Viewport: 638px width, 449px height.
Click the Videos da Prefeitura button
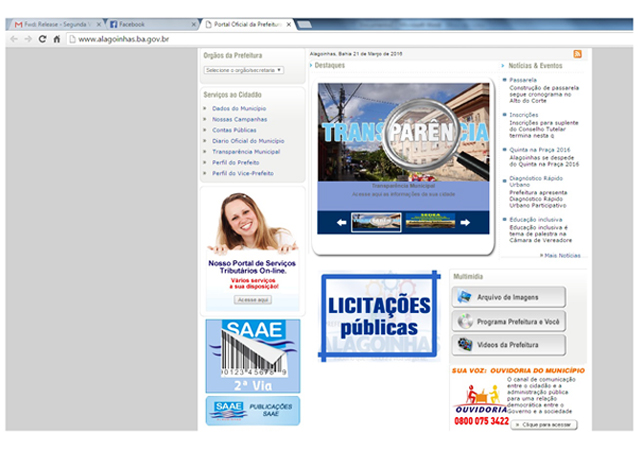[508, 345]
